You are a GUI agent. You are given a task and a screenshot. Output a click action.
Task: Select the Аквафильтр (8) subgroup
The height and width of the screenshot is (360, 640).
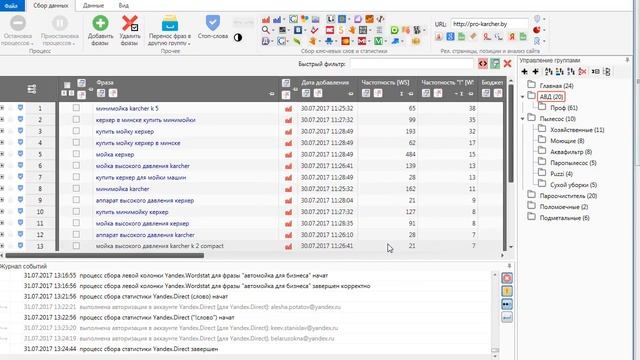click(x=571, y=152)
